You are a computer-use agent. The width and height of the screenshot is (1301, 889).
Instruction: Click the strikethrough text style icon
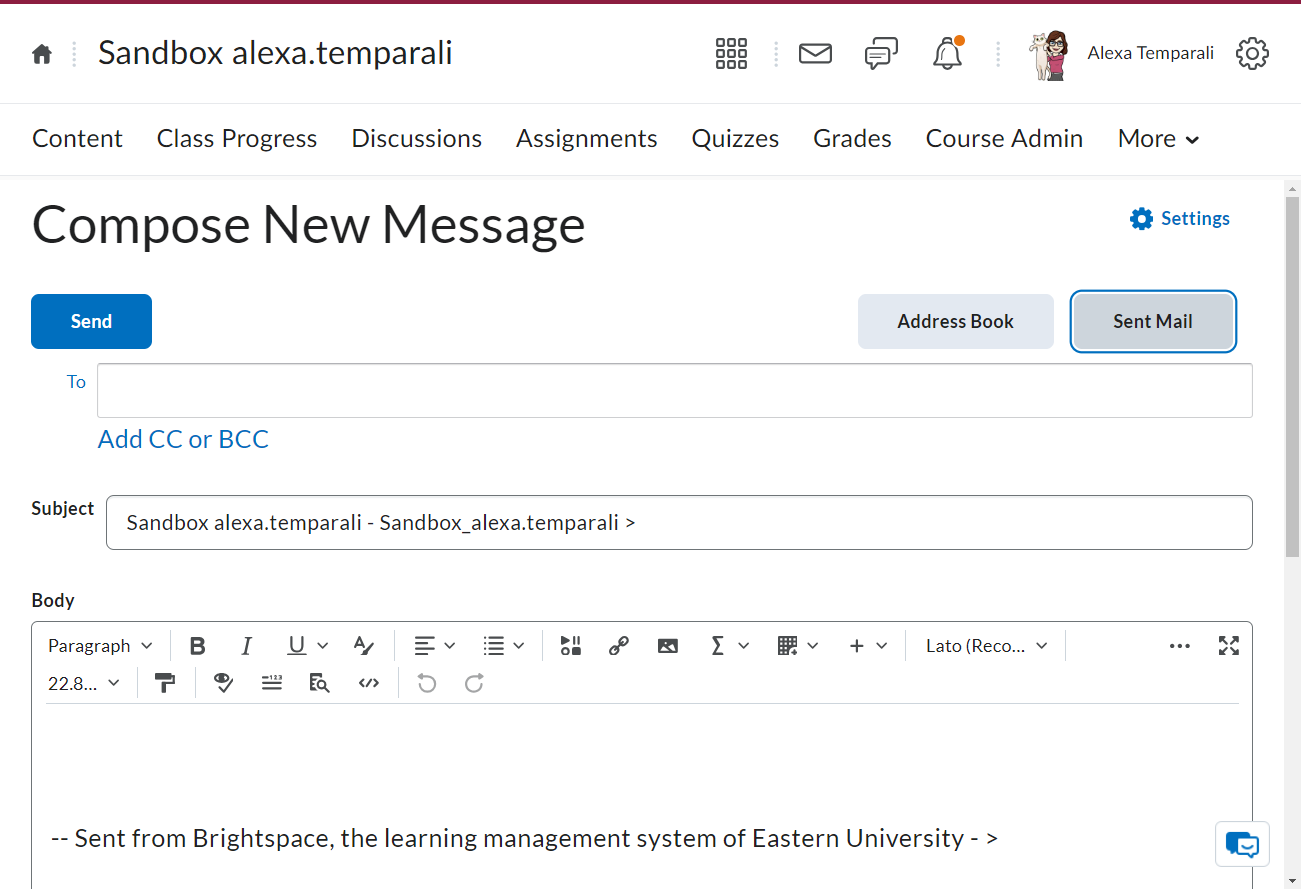coord(364,646)
